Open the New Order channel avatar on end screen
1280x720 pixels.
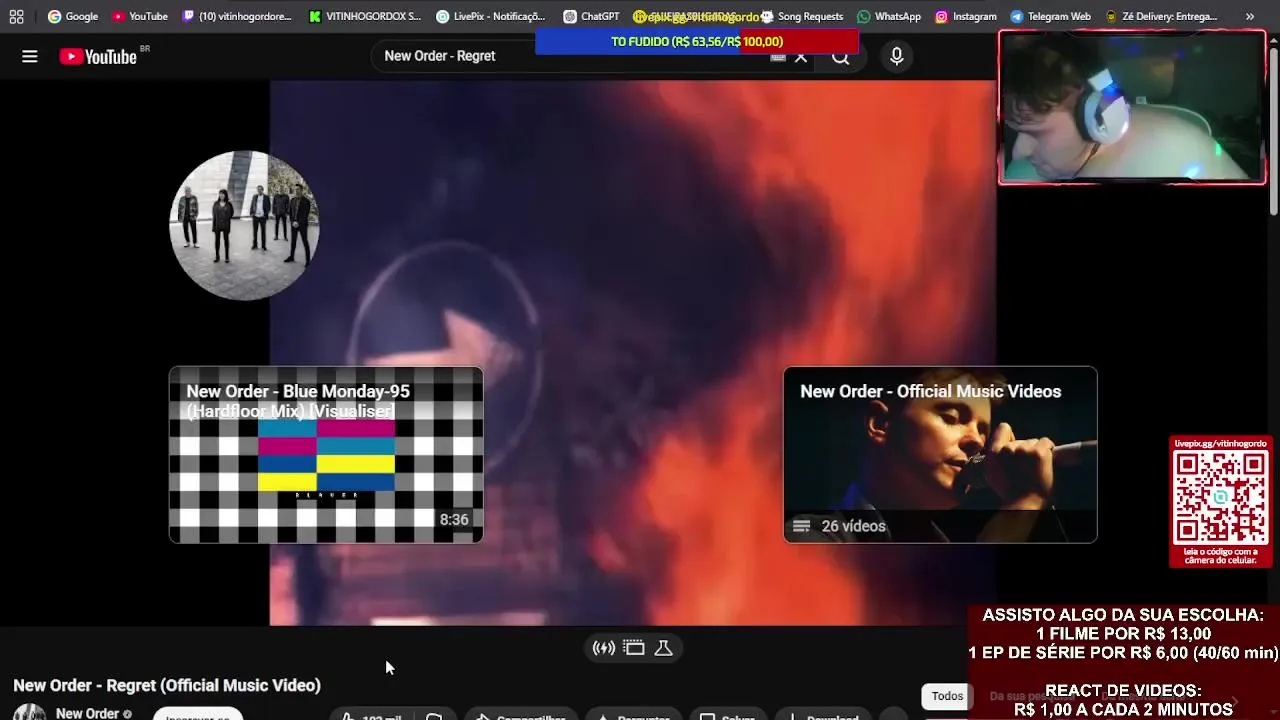[245, 226]
